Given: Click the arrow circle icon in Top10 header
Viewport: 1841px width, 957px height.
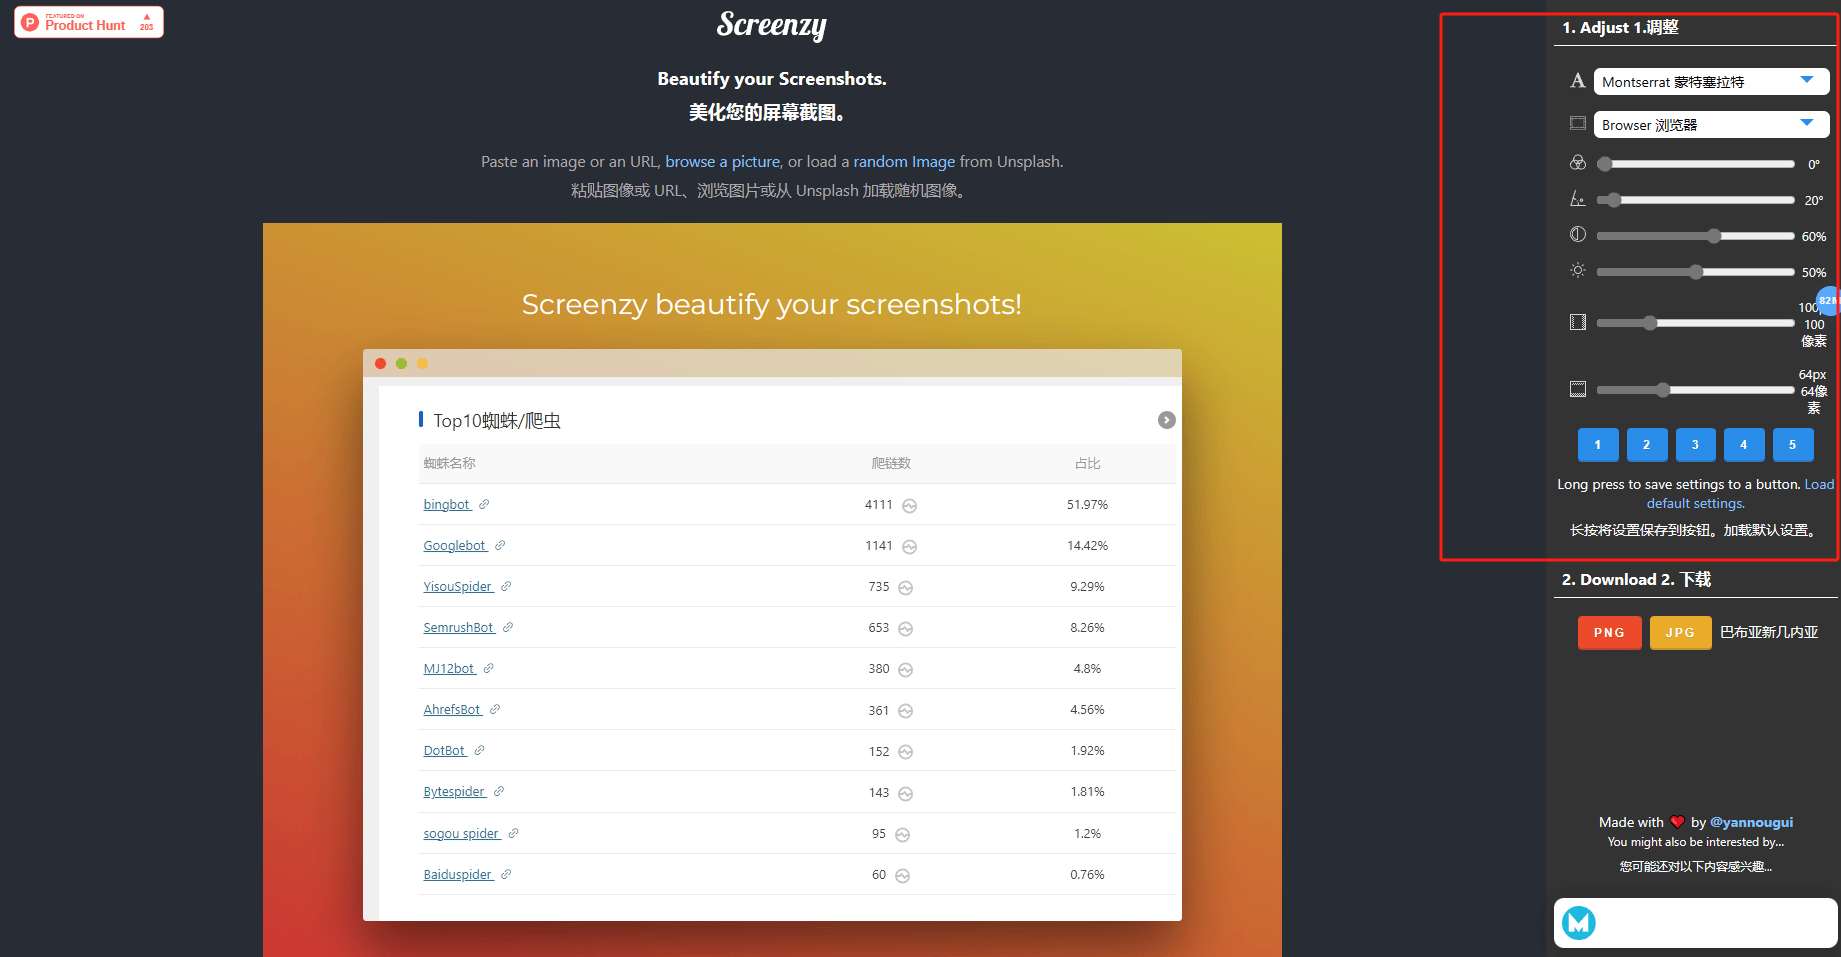Looking at the screenshot, I should coord(1166,420).
